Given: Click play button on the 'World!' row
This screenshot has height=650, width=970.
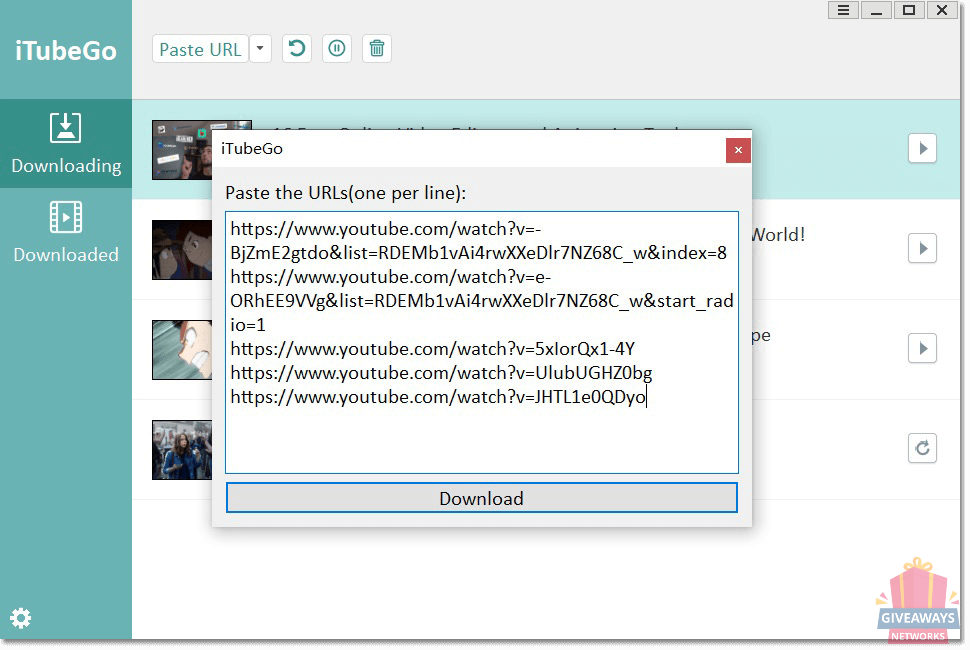Looking at the screenshot, I should [x=922, y=249].
